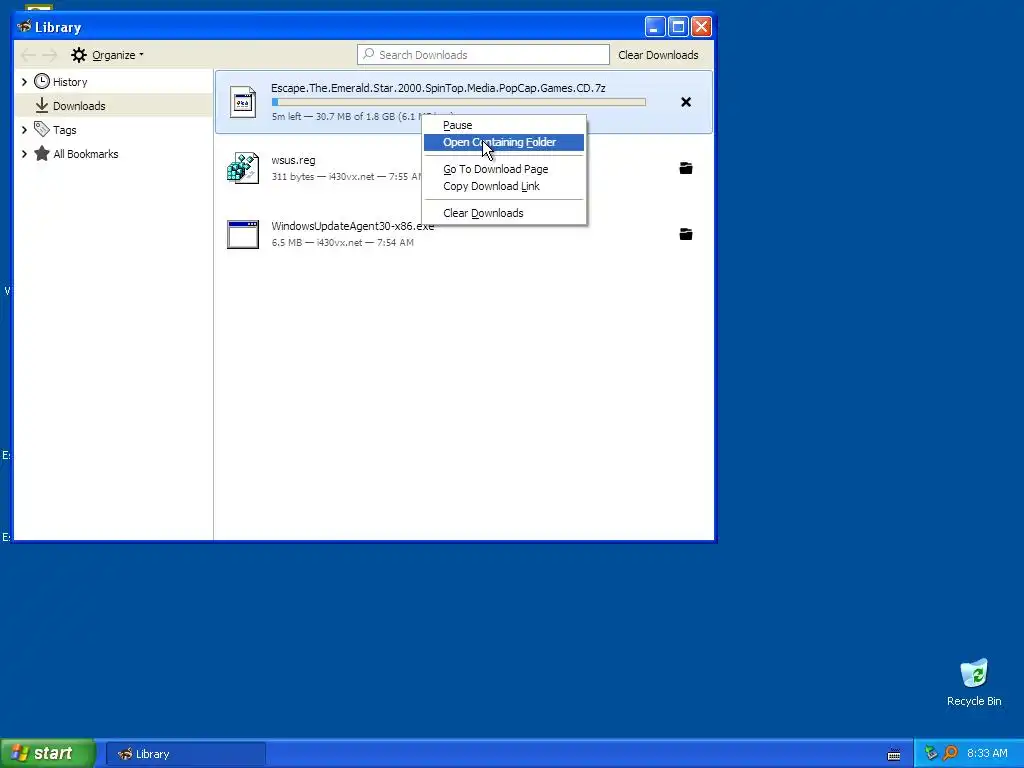Click the Tags label icon in sidebar
Screen dimensions: 1024x768
[42, 129]
